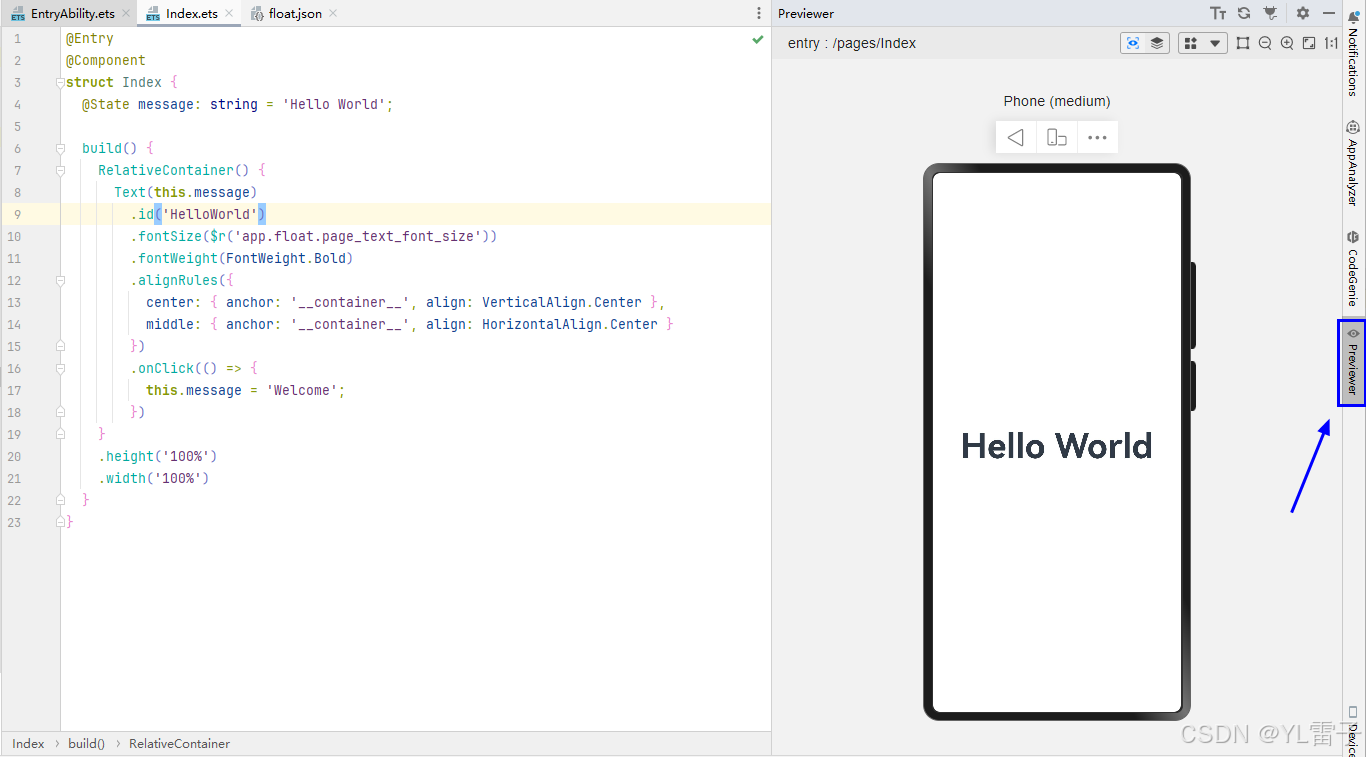Click the RelativeContainer breadcrumb

tap(179, 743)
